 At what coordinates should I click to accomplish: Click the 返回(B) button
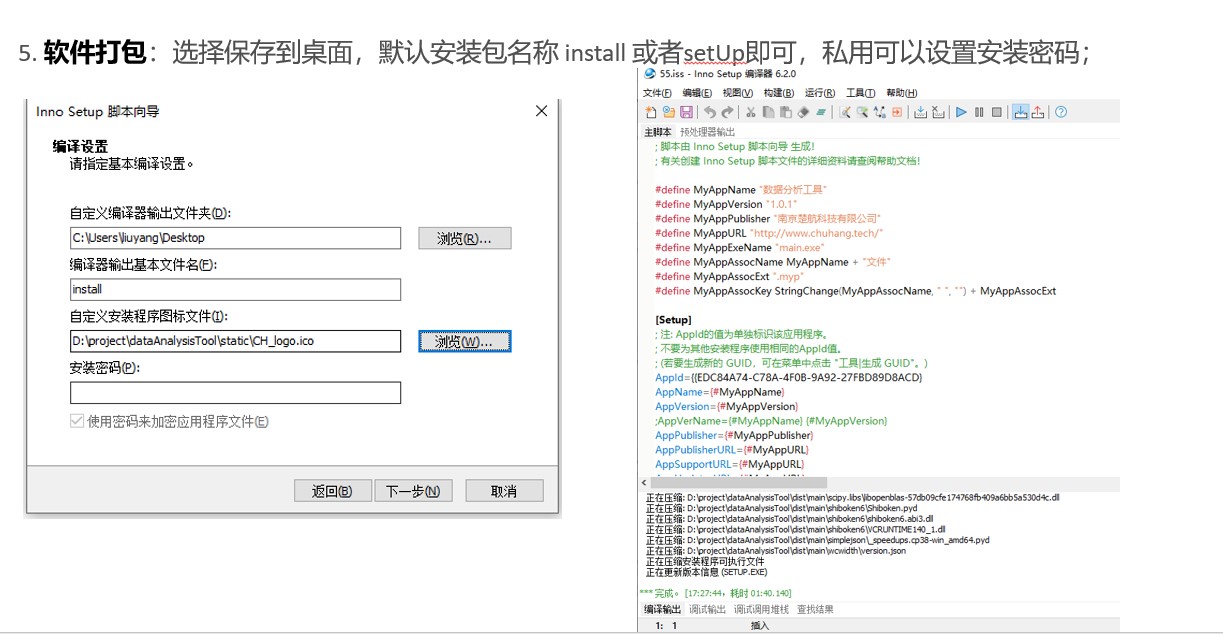332,491
